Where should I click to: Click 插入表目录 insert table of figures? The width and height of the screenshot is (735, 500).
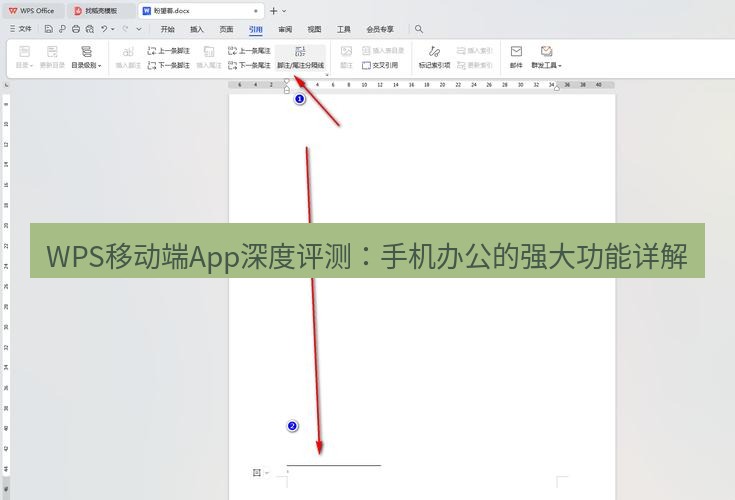(x=383, y=51)
